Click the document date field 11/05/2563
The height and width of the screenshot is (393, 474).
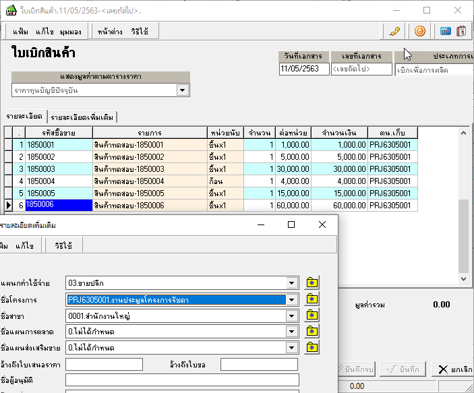click(304, 69)
